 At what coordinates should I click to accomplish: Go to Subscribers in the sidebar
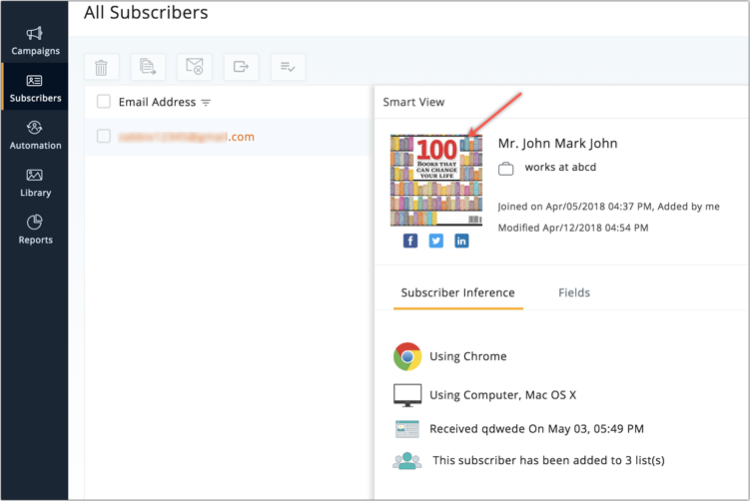tap(35, 88)
